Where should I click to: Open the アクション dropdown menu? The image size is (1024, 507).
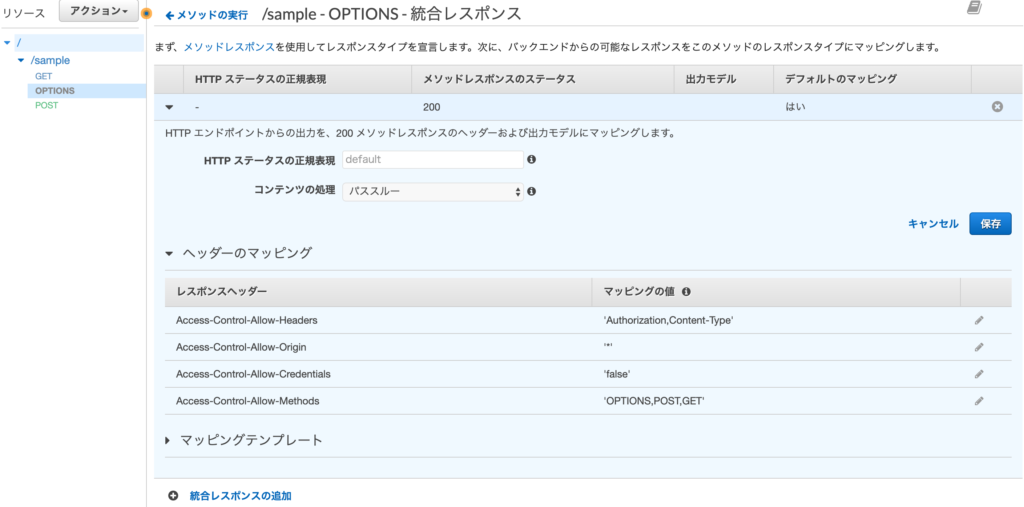click(97, 11)
